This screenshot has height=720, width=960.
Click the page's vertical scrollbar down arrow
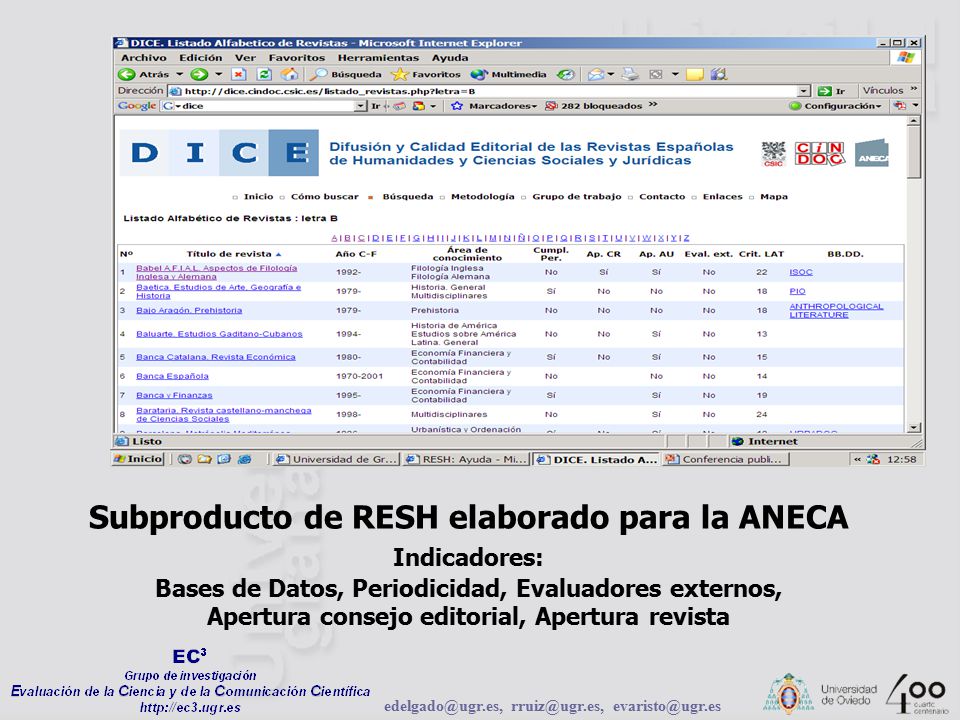click(x=914, y=428)
